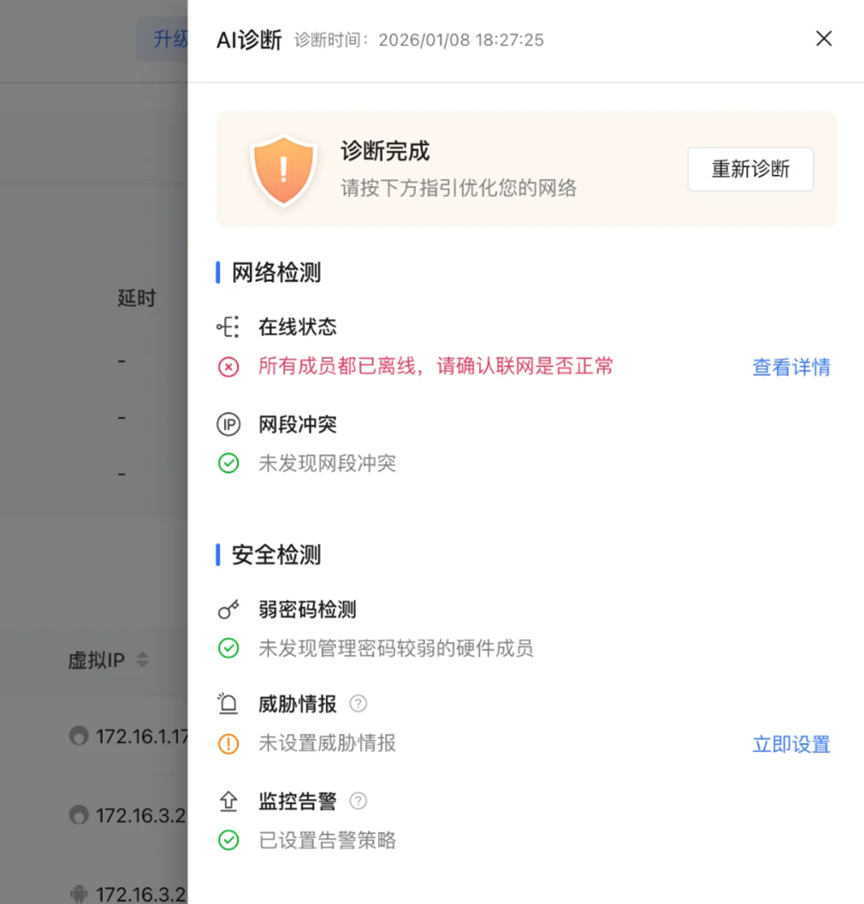This screenshot has height=904, width=864.
Task: Click the alarm bell icon beside 威胁情报
Action: click(x=228, y=704)
